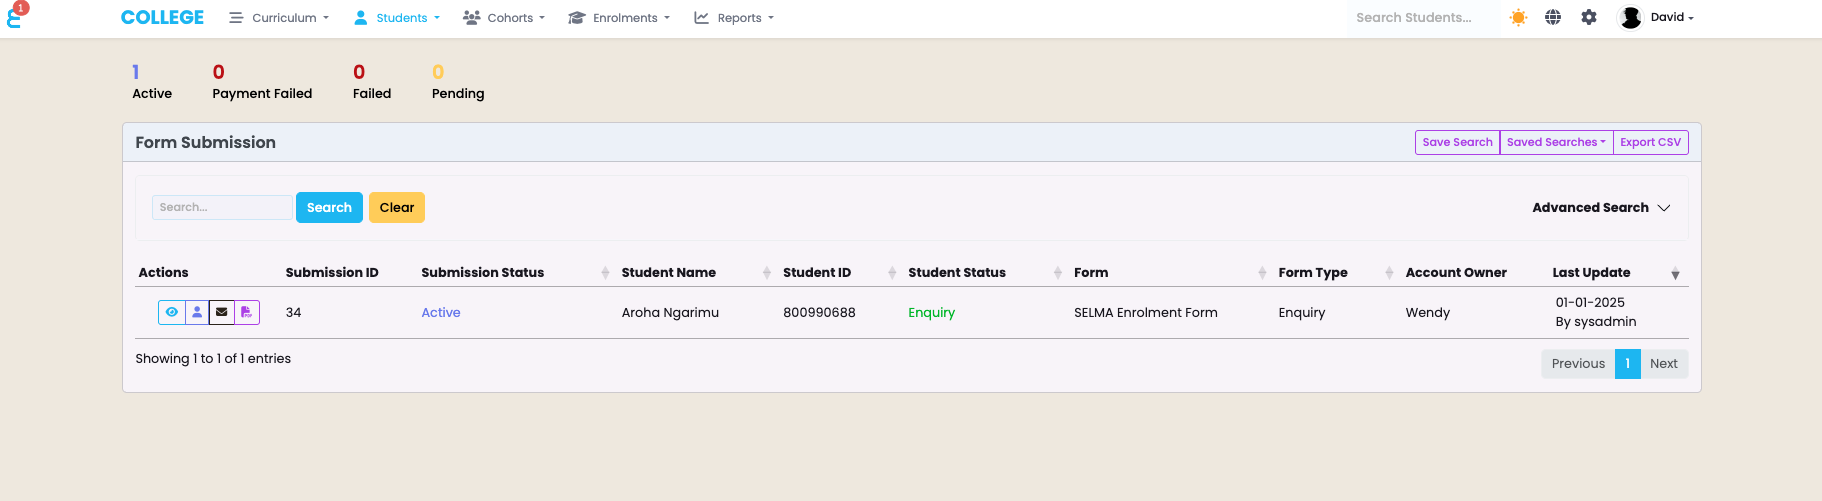
Task: Click the Export CSV button
Action: tap(1650, 142)
